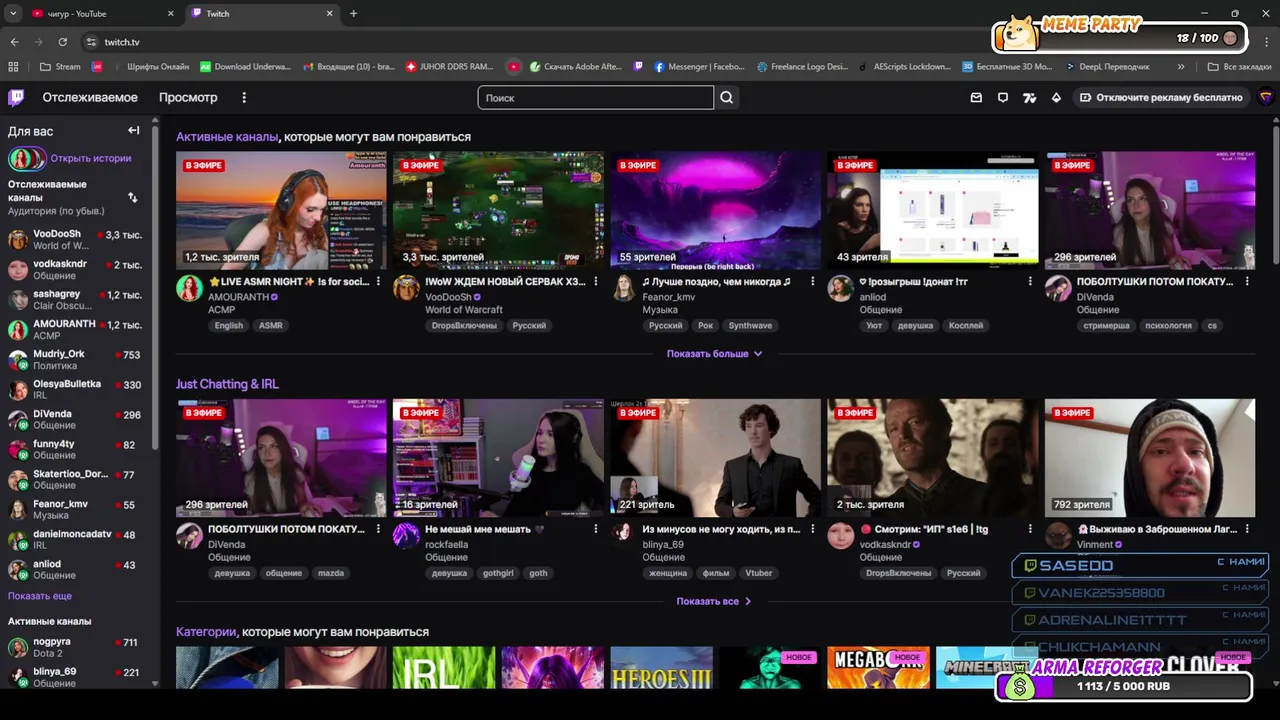Open the user avatar menu in Twitch header
Screen dimensions: 1280x720
[x=1266, y=97]
